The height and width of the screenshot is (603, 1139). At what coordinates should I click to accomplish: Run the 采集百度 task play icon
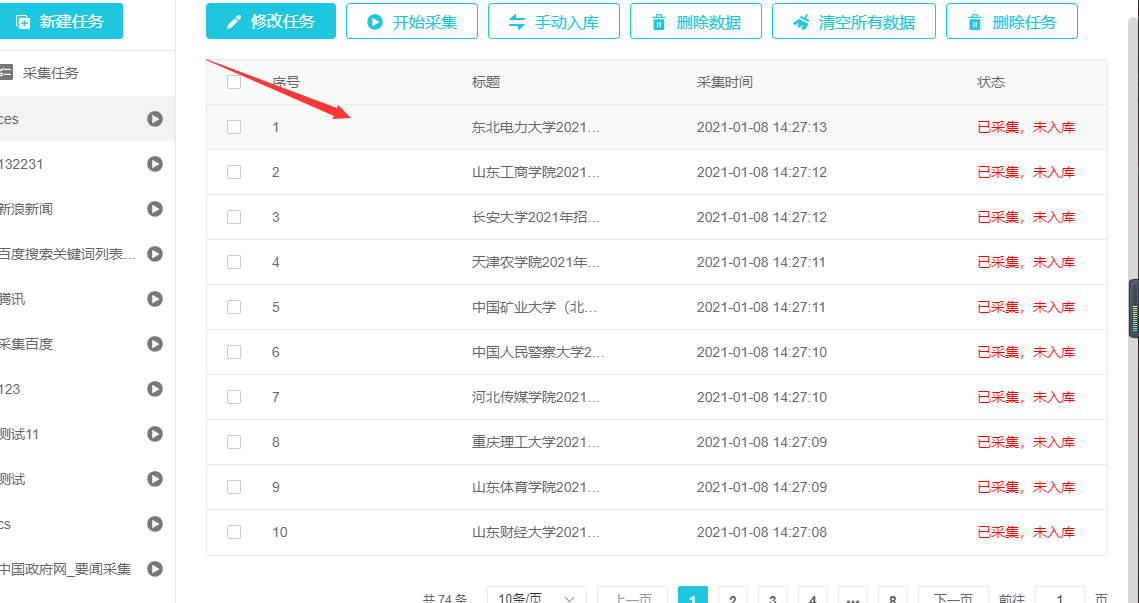[155, 344]
